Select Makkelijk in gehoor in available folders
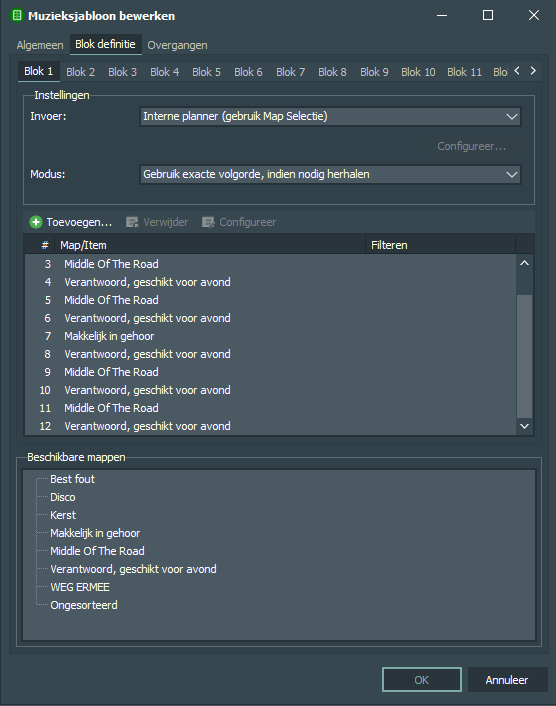Image resolution: width=556 pixels, height=706 pixels. point(95,533)
